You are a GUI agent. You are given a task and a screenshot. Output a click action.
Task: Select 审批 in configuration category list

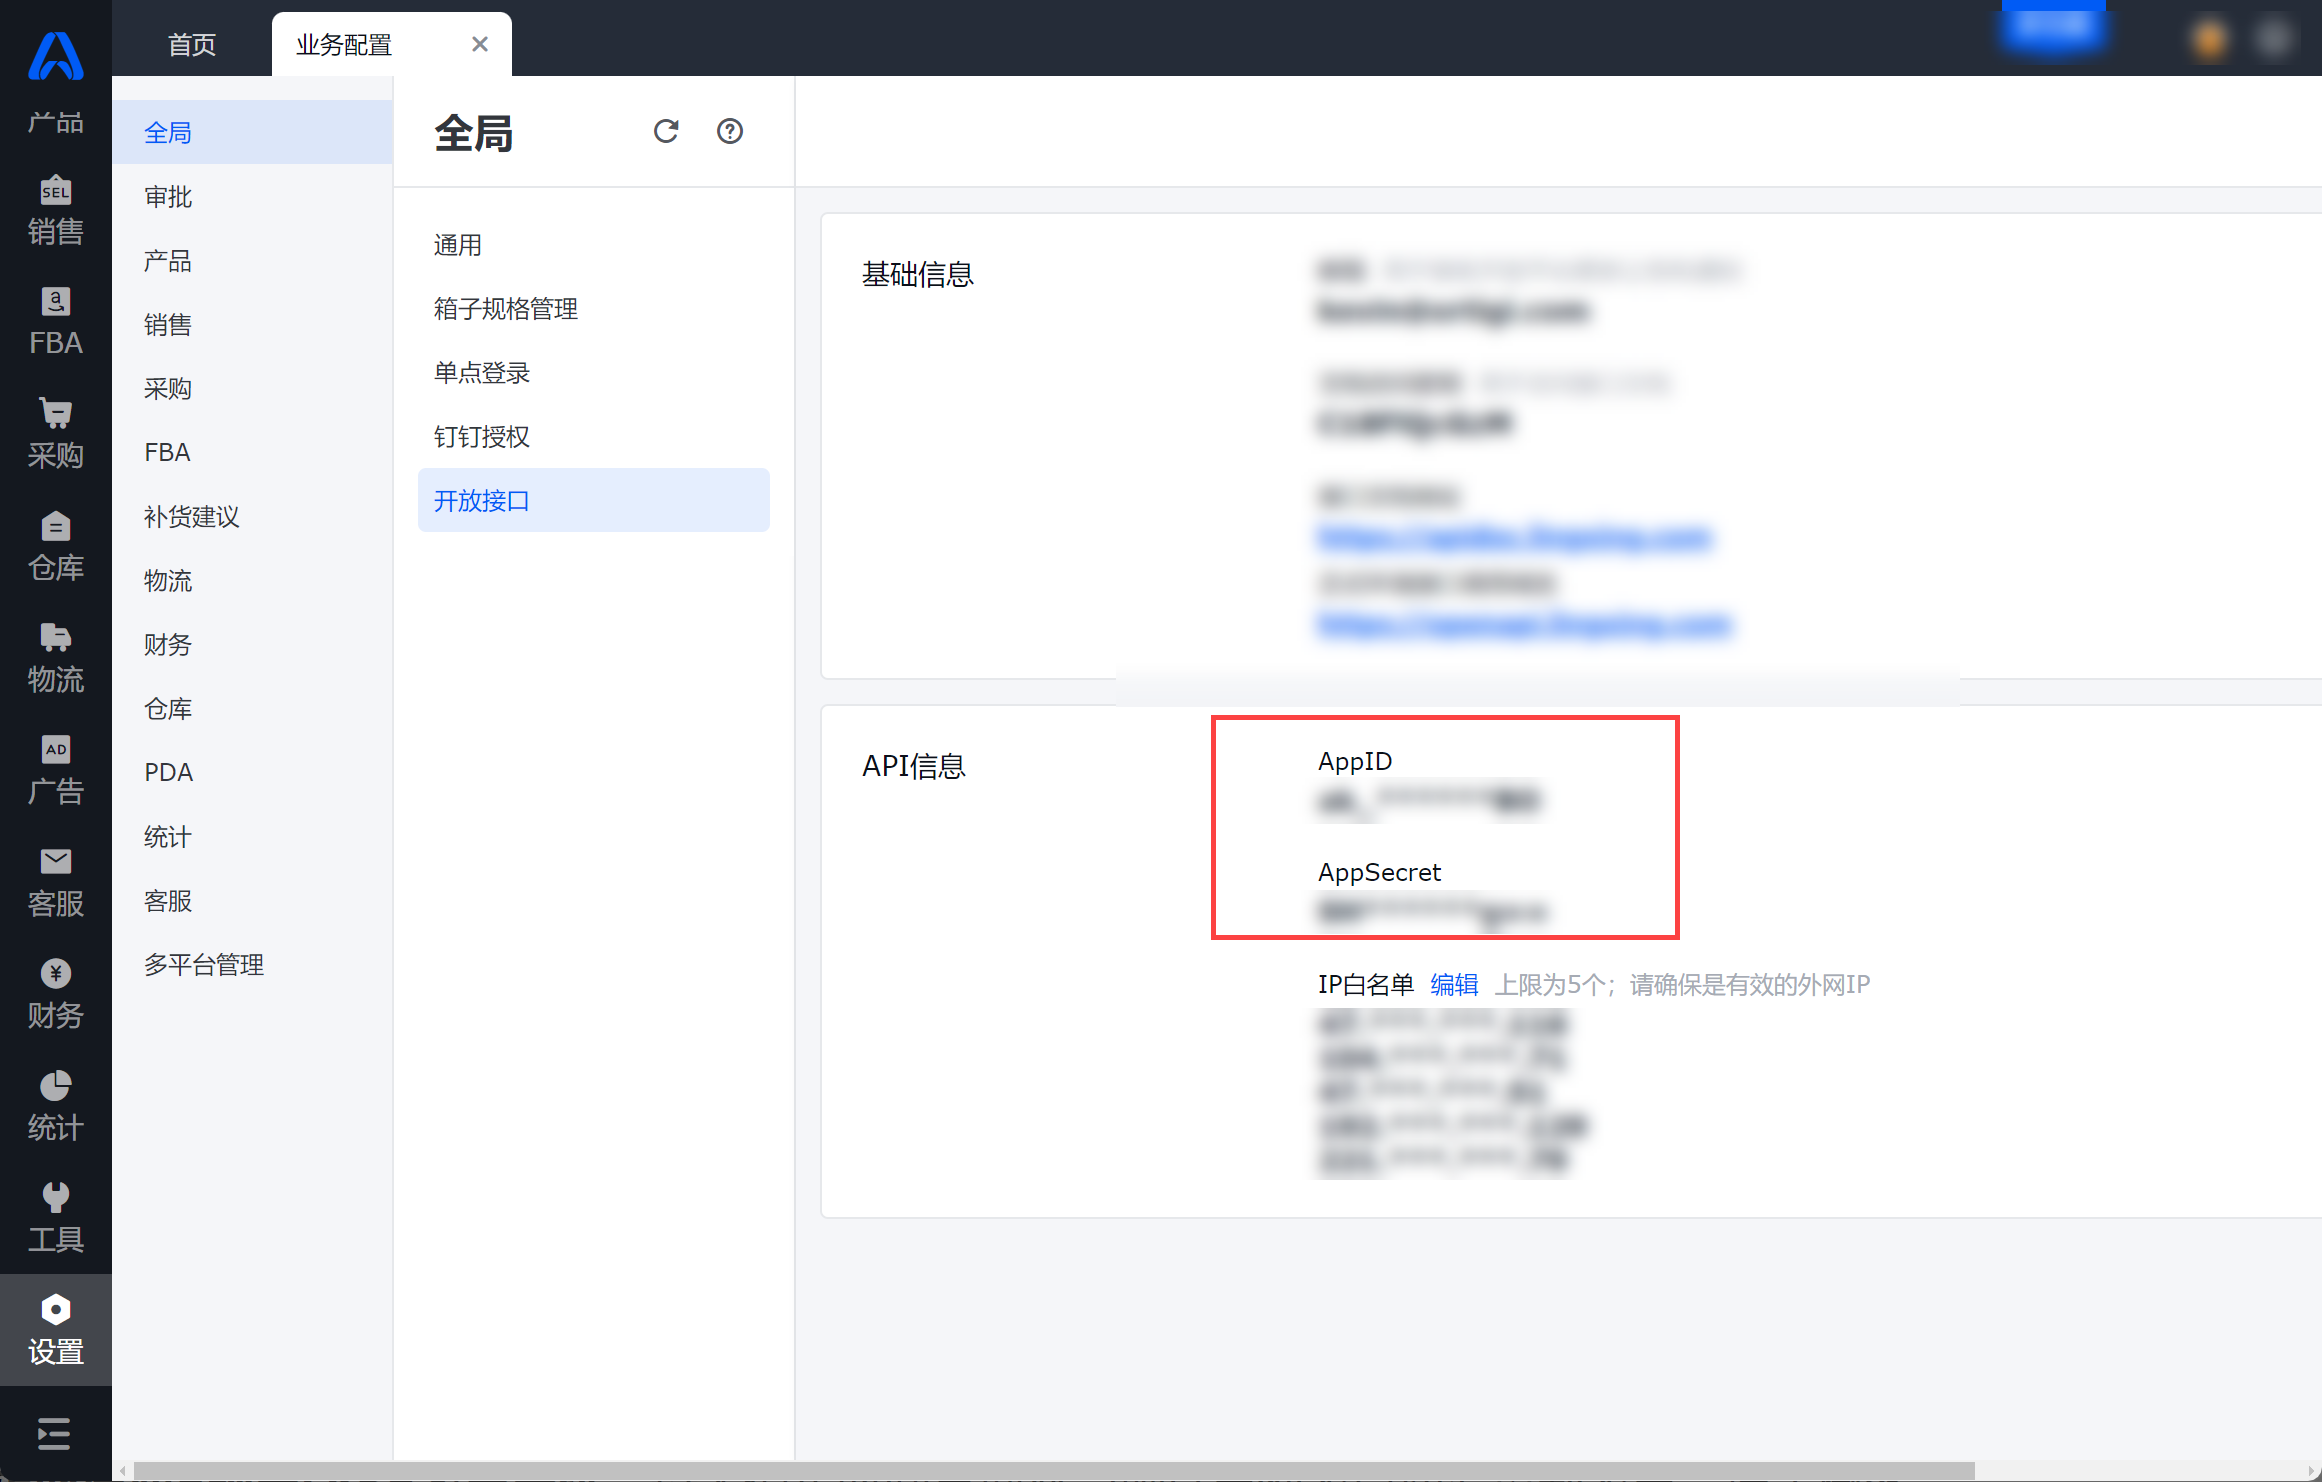pyautogui.click(x=168, y=197)
